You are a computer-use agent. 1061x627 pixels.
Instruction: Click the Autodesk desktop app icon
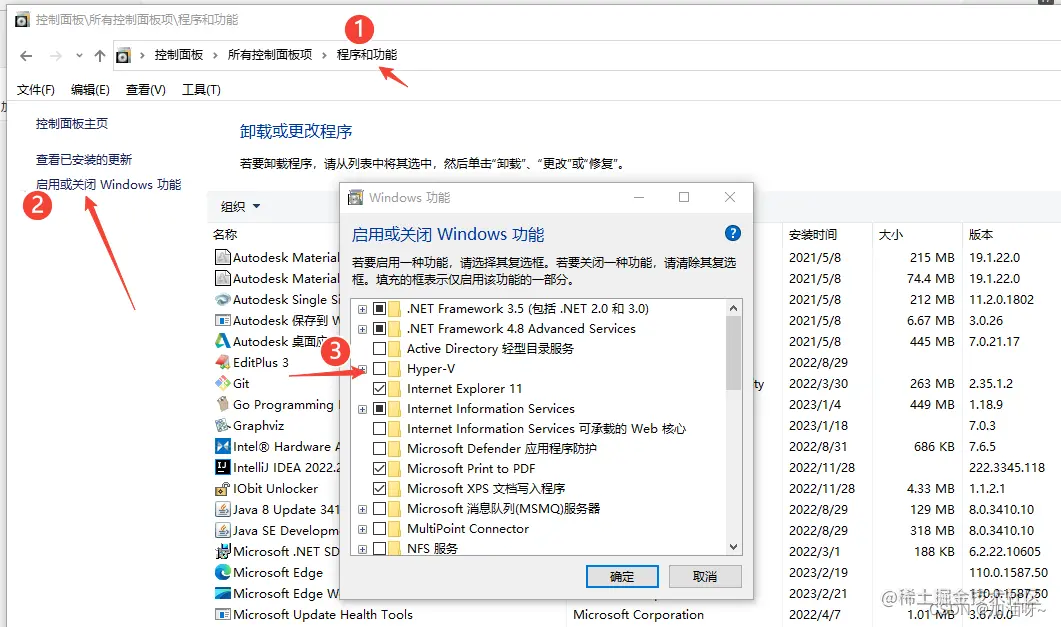tap(223, 342)
